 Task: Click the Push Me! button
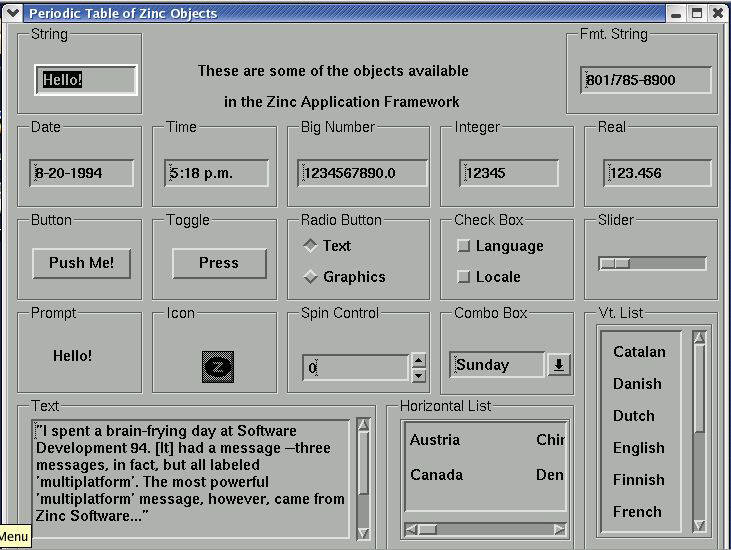[x=81, y=263]
